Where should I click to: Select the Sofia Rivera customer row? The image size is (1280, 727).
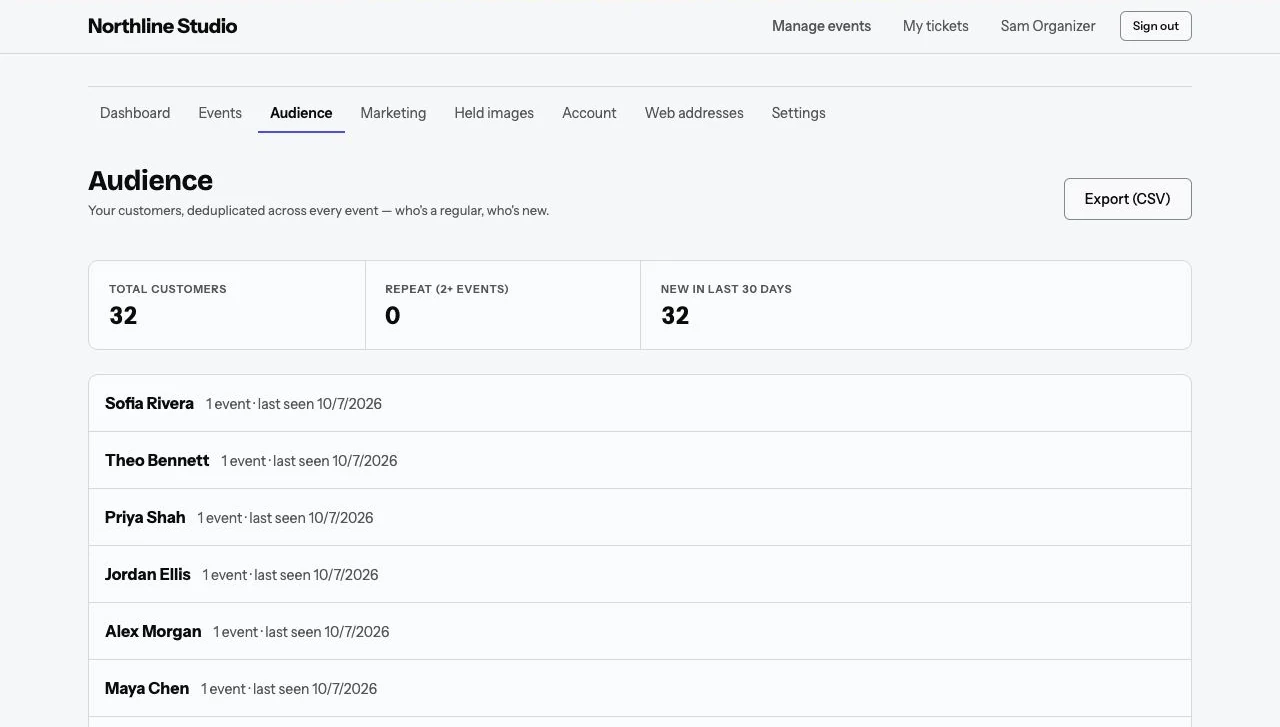[x=640, y=403]
